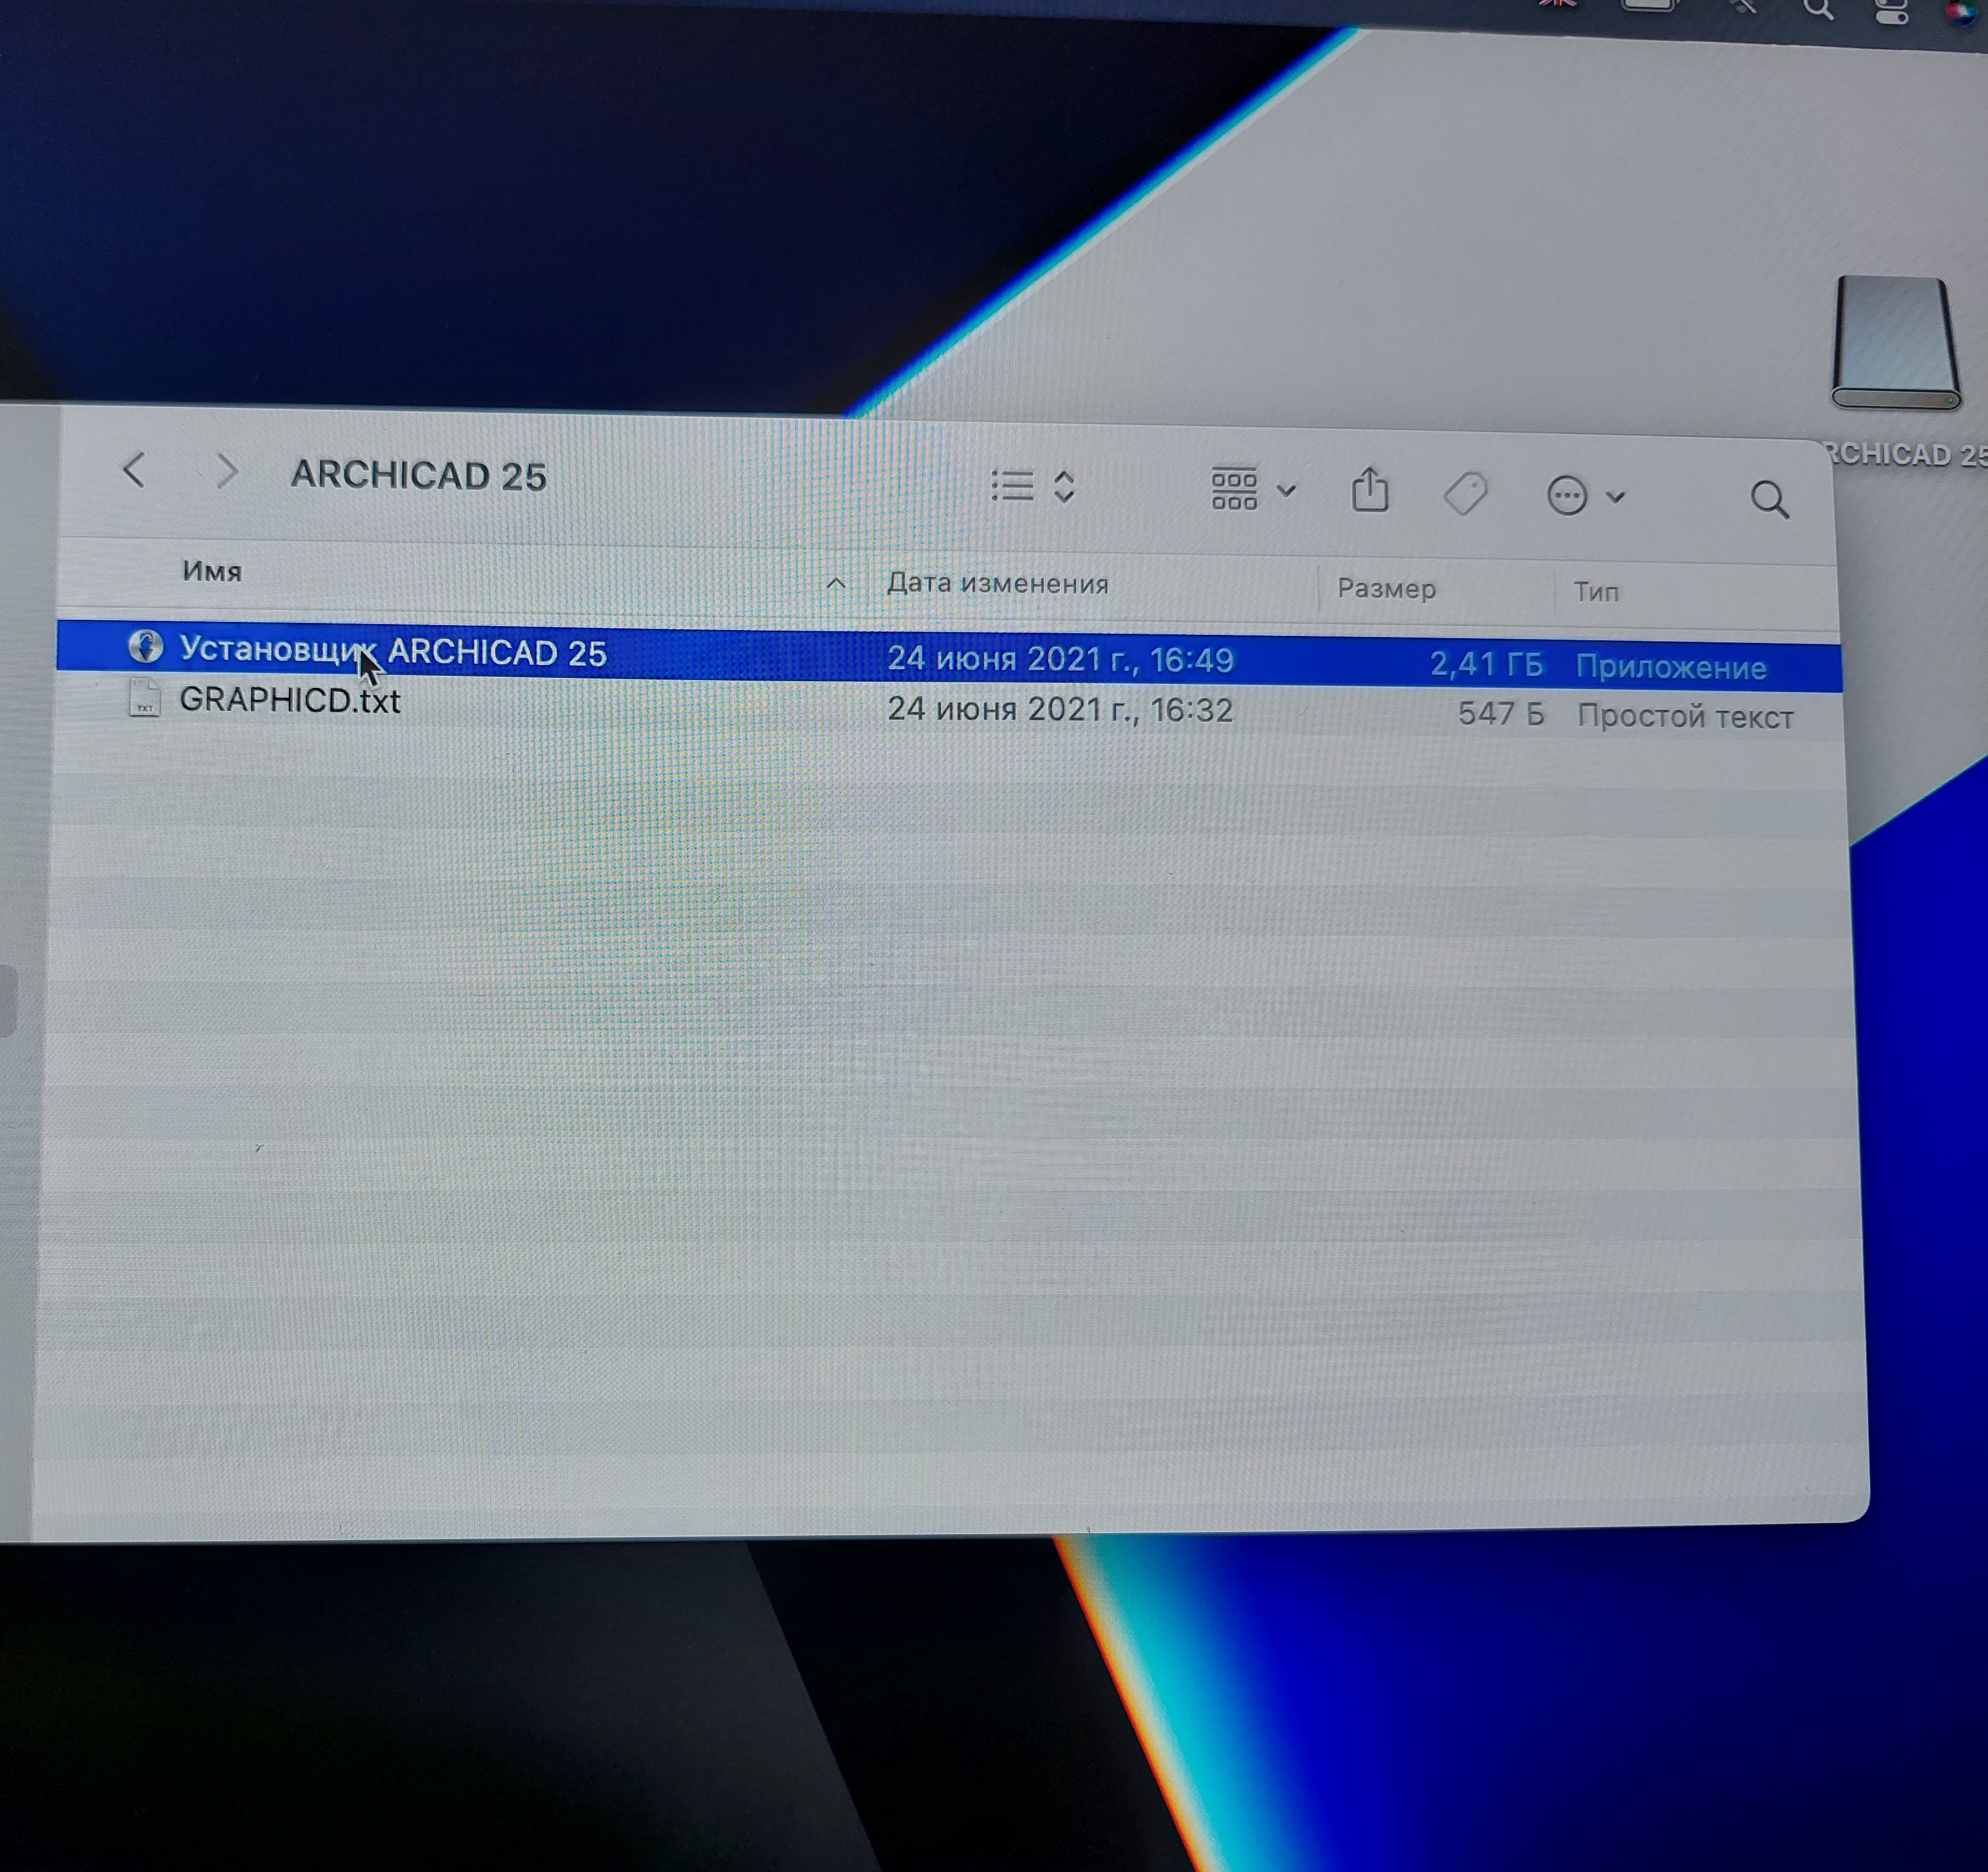
Task: Click the date 24 июня 2021 г., 16:49
Action: pyautogui.click(x=1060, y=659)
